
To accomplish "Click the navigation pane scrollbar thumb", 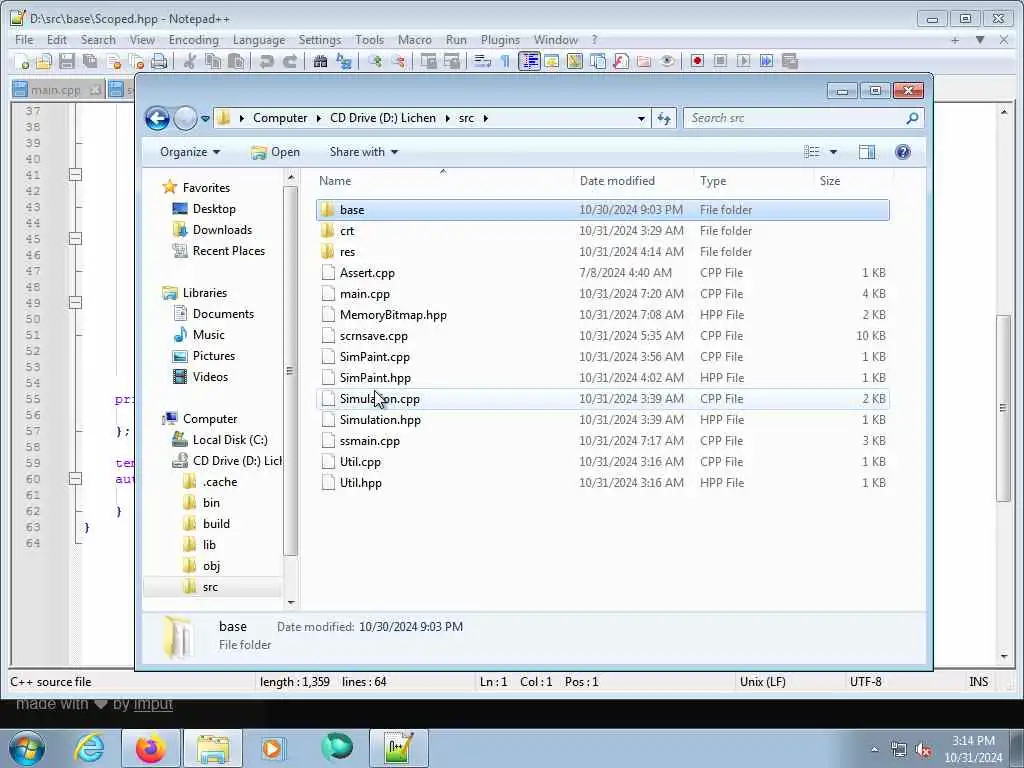I will click(x=291, y=371).
